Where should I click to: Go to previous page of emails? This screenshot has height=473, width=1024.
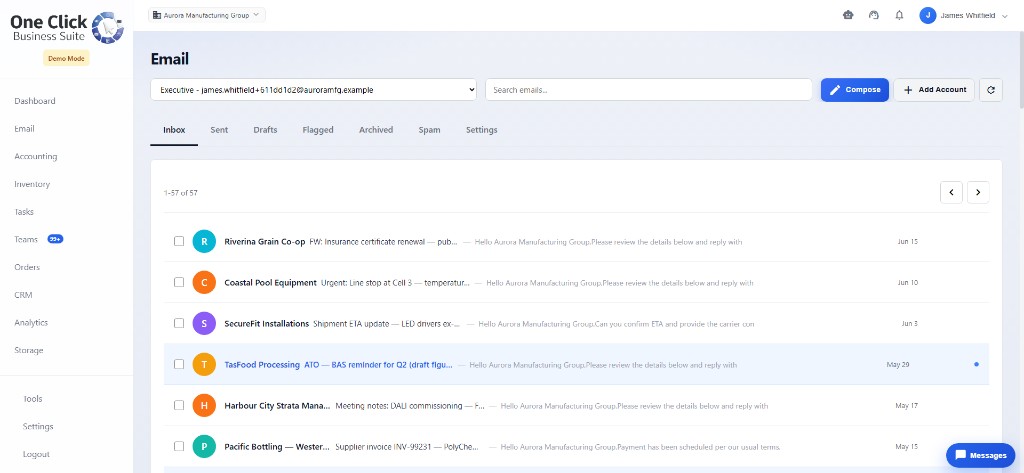pyautogui.click(x=952, y=192)
